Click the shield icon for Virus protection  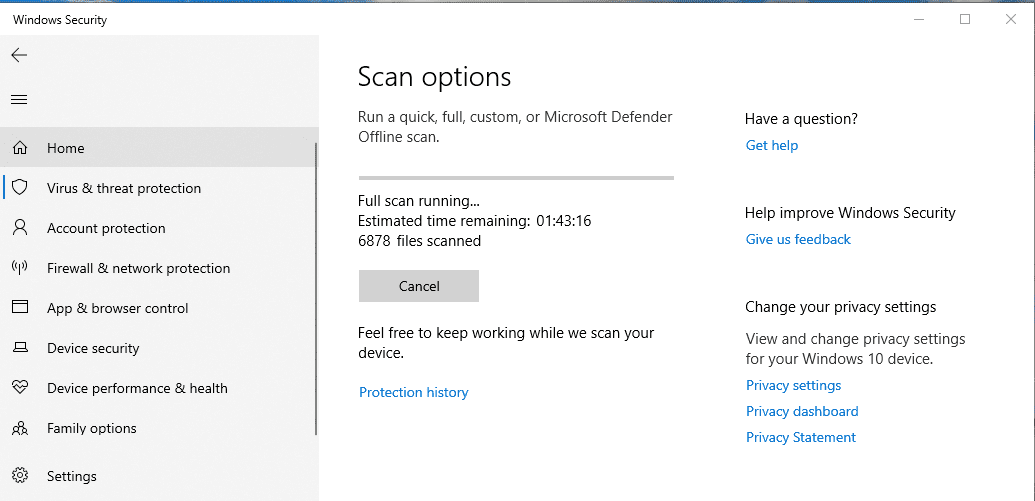click(20, 188)
